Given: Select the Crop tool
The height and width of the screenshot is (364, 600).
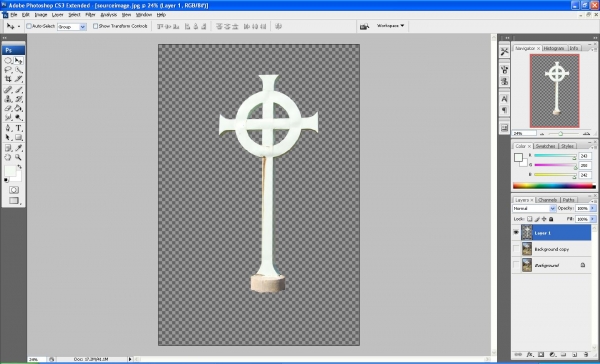Looking at the screenshot, I should coord(8,79).
